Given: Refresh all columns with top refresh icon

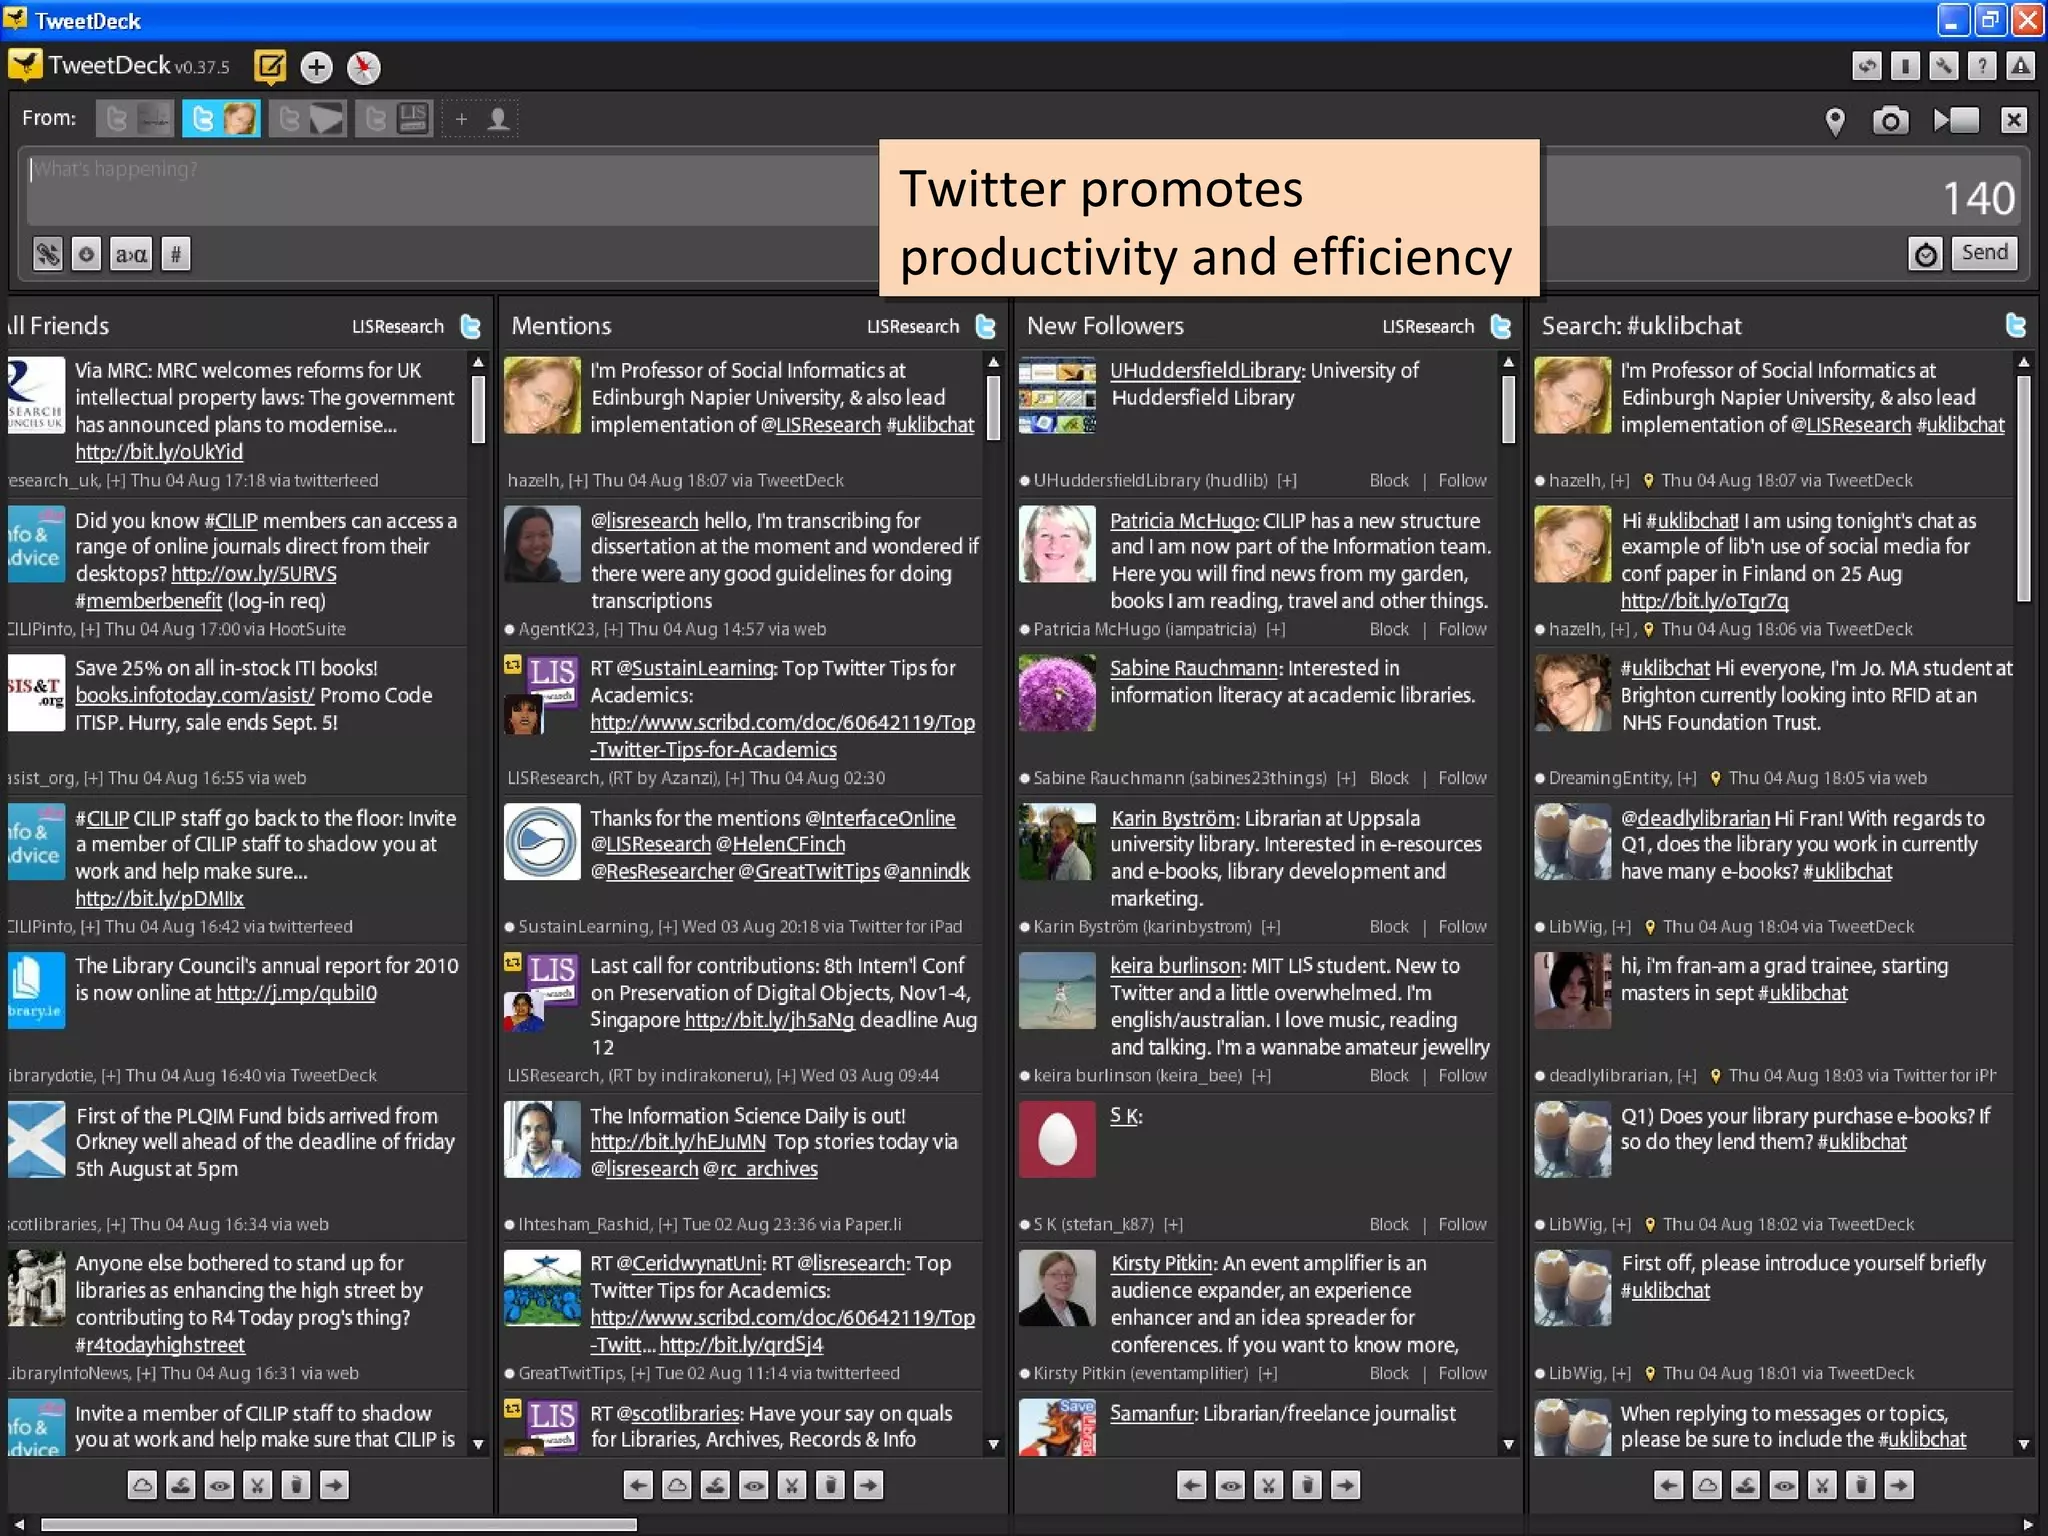Looking at the screenshot, I should pos(1866,67).
